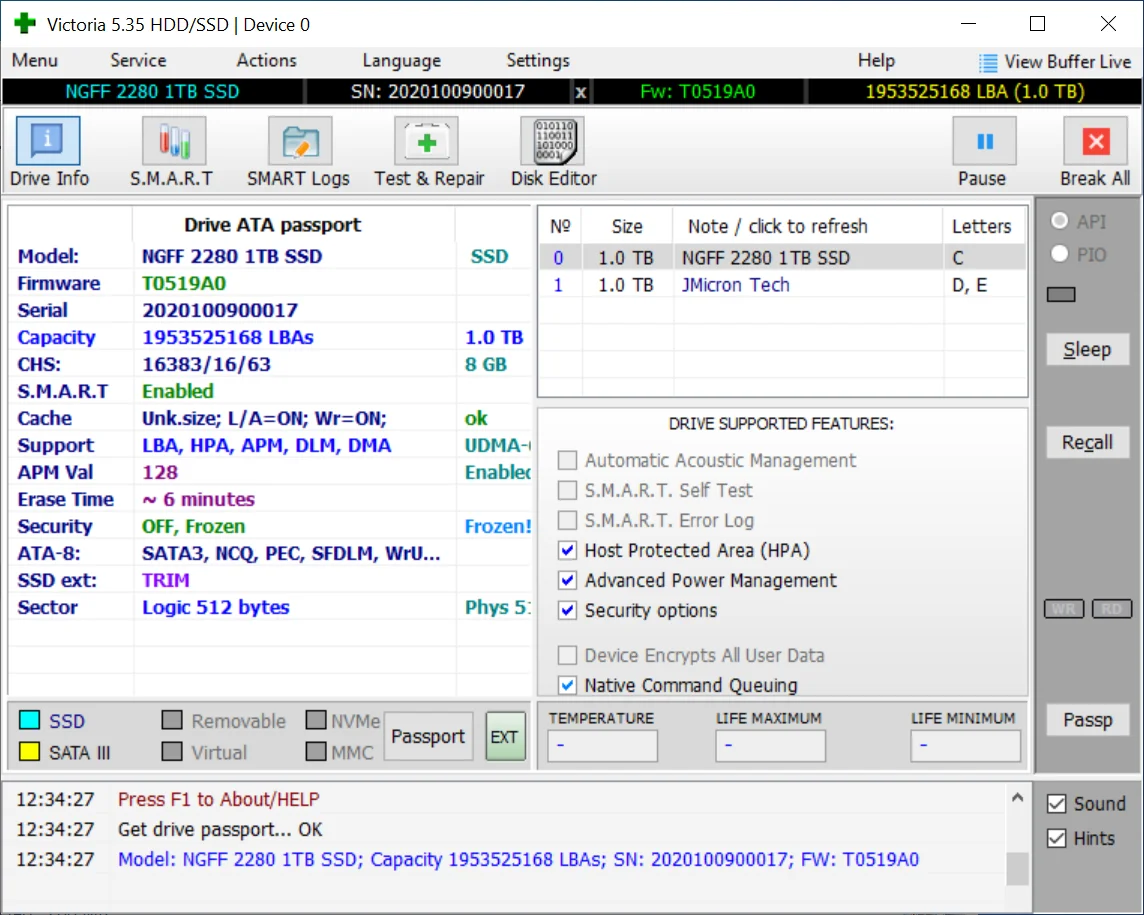1144x915 pixels.
Task: Click the Sleep button
Action: click(1086, 349)
